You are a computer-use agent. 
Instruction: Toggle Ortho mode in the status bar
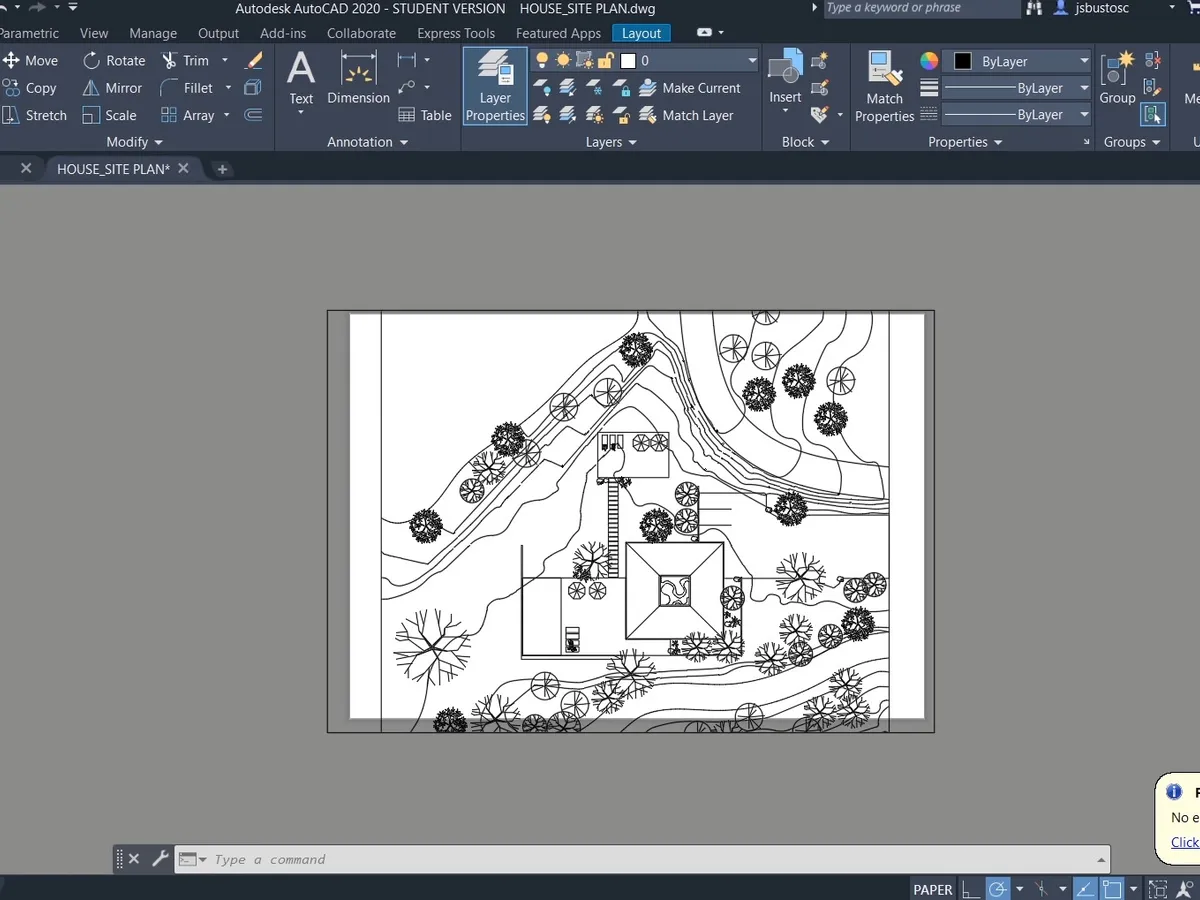point(970,888)
